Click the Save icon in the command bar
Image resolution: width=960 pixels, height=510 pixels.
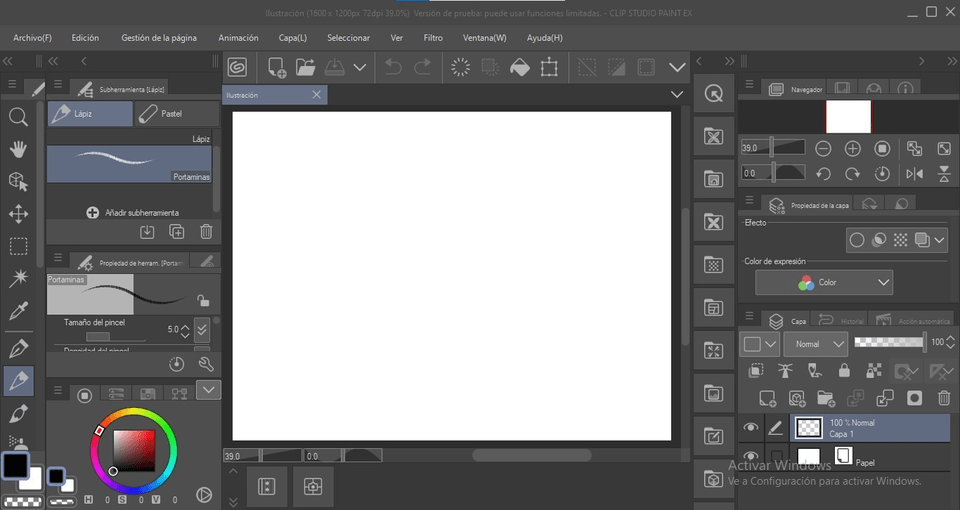(x=334, y=67)
